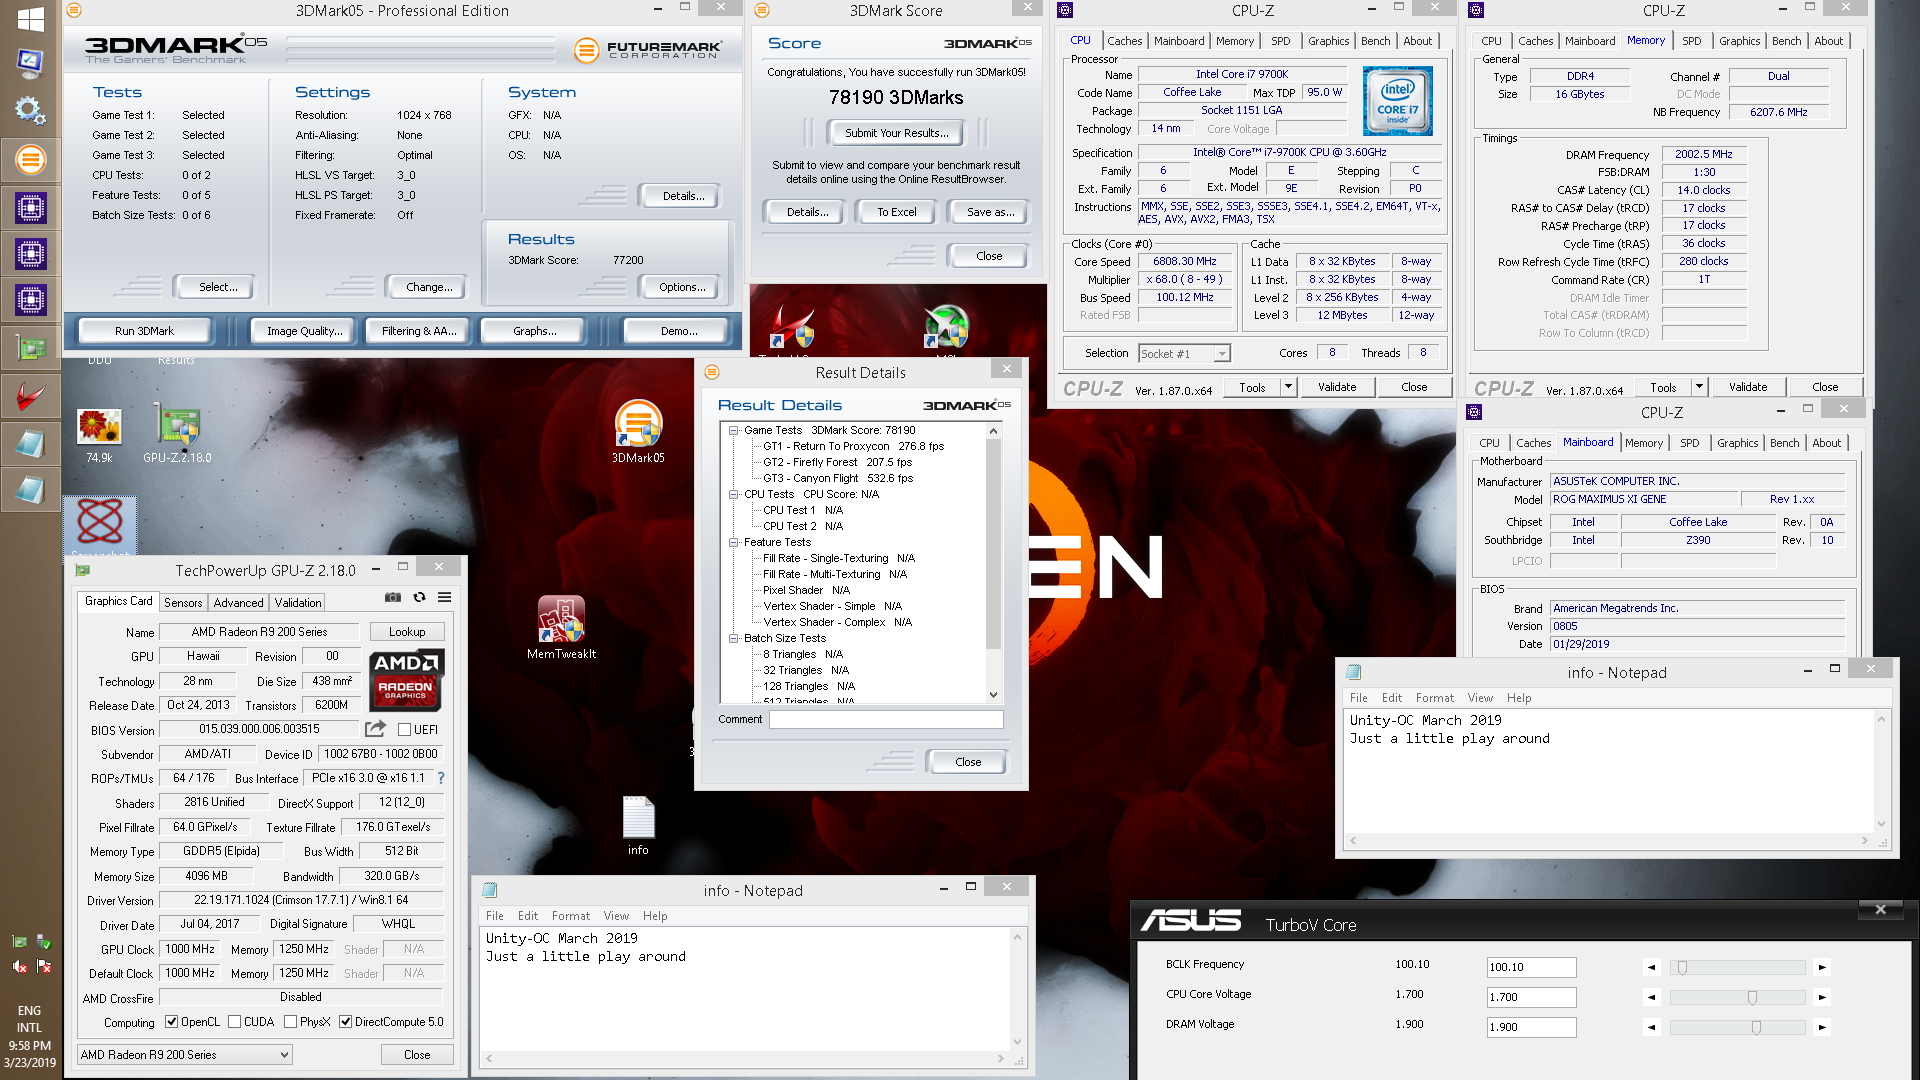Click Validate in the left CPU-Z window
Viewport: 1920px width, 1080px height.
pyautogui.click(x=1337, y=387)
